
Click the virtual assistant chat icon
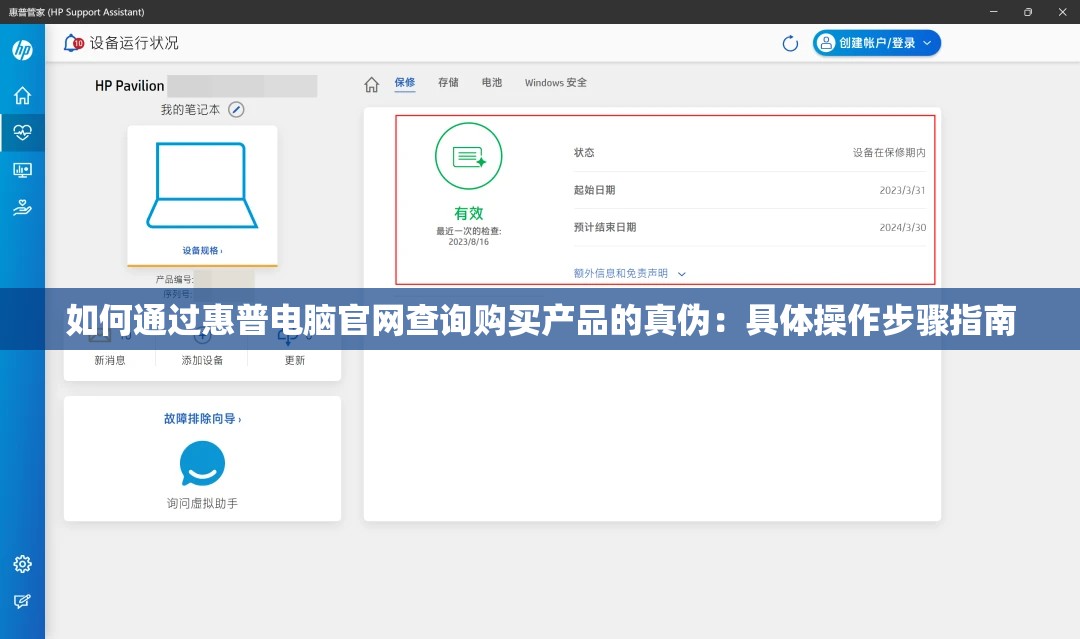[202, 463]
